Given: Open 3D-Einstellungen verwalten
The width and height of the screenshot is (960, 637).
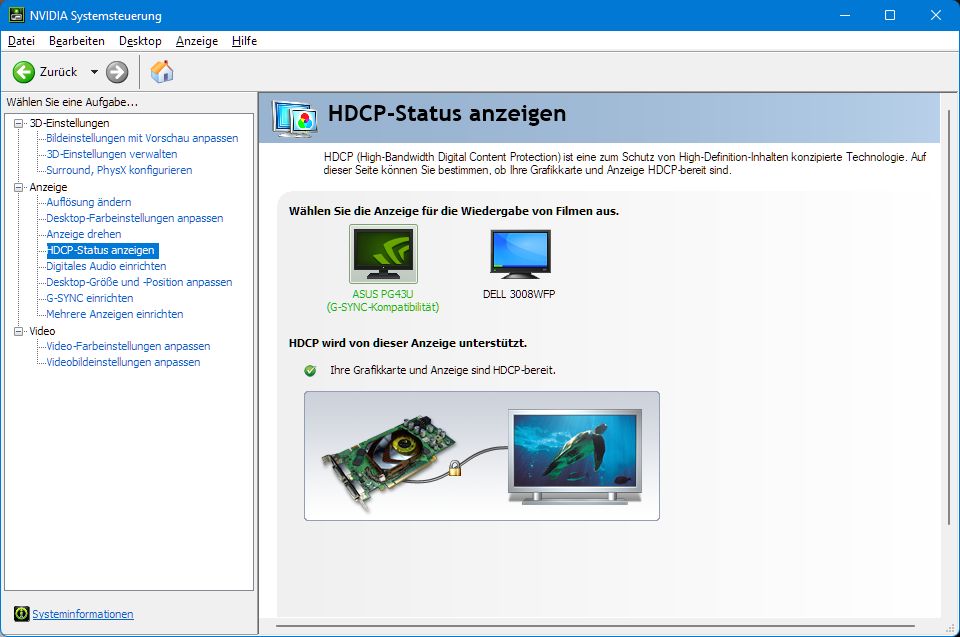Looking at the screenshot, I should tap(112, 154).
